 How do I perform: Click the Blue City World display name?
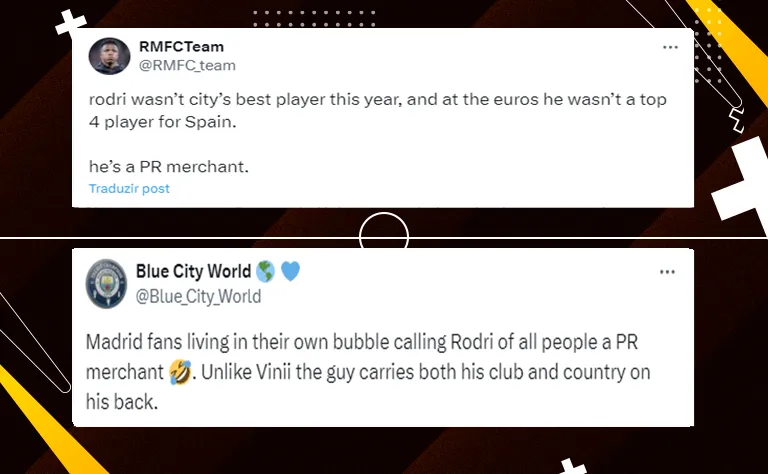(193, 271)
